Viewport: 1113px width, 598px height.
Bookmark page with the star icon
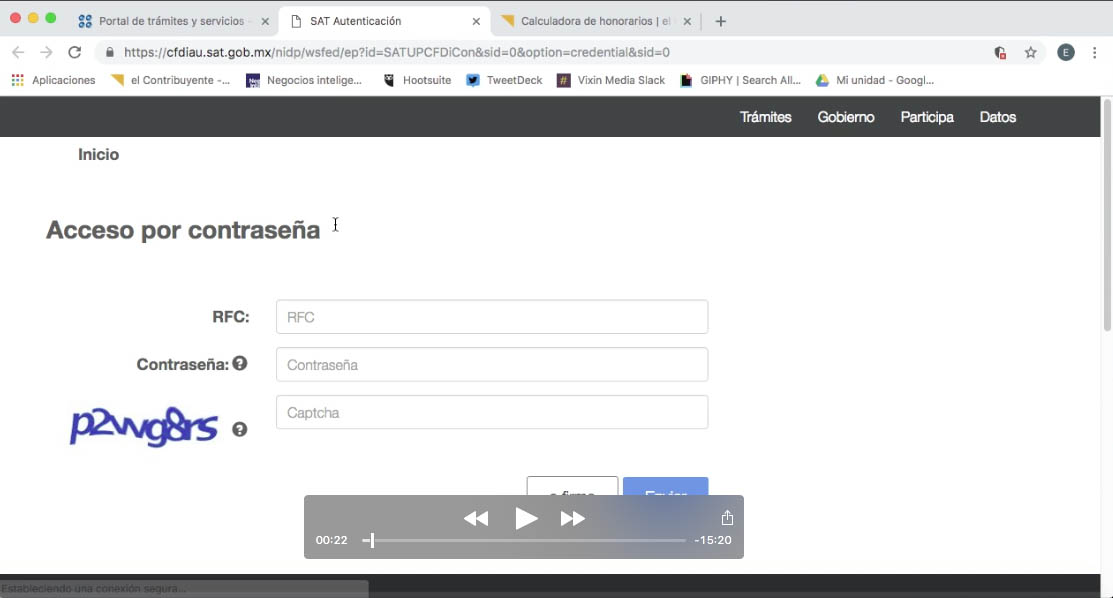(1030, 53)
